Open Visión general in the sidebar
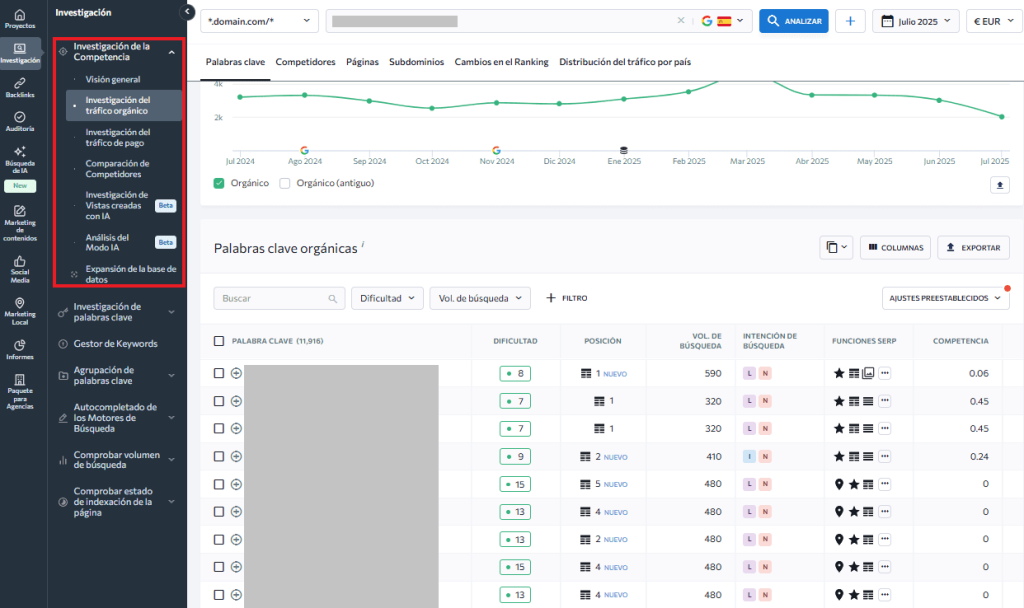 tap(113, 79)
